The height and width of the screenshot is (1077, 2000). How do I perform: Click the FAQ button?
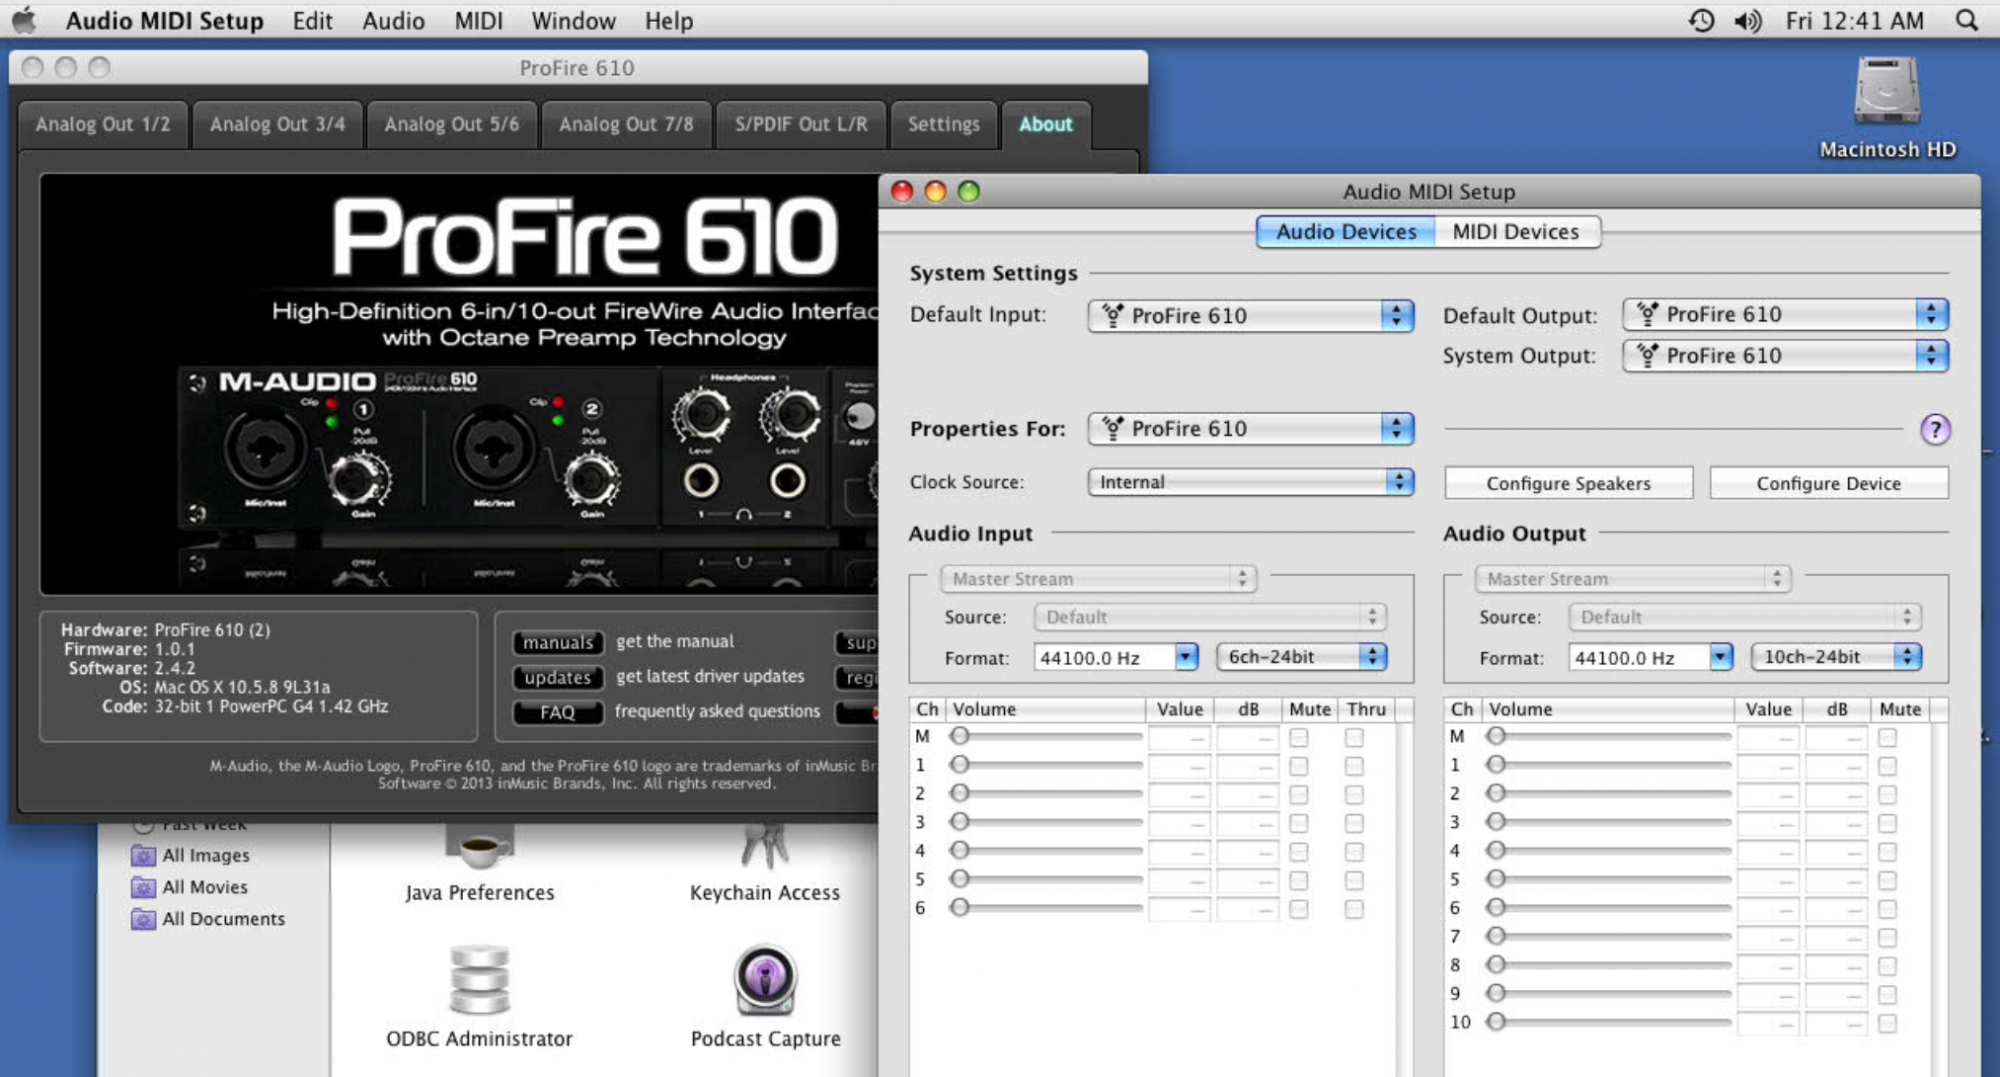pyautogui.click(x=558, y=712)
